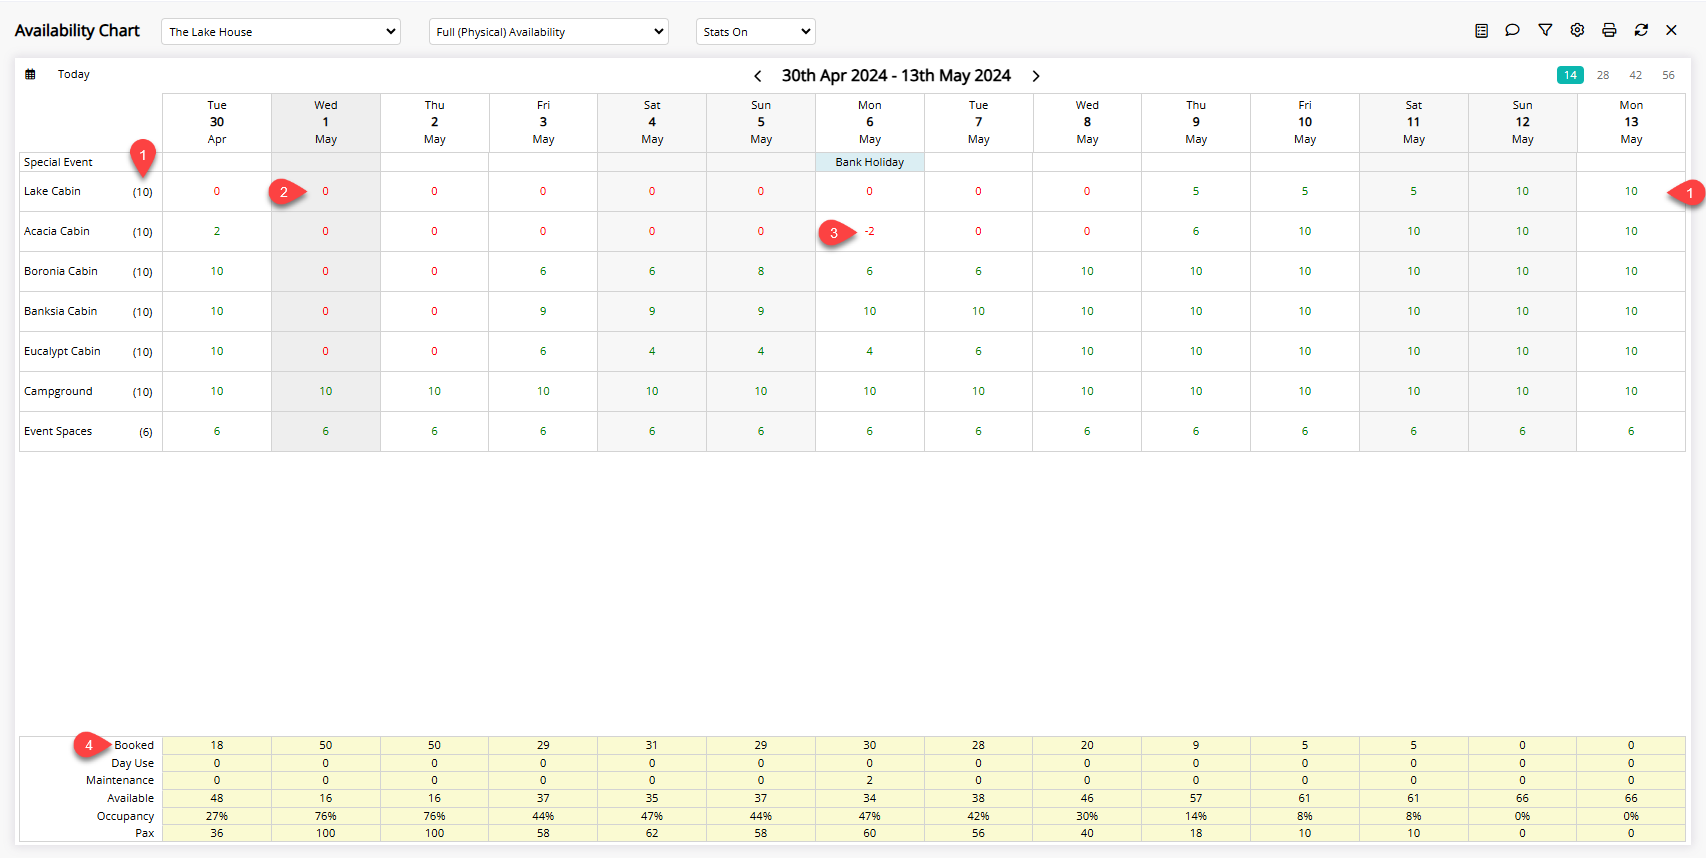Click Available value 57 on Thu 9 May

coord(1196,798)
